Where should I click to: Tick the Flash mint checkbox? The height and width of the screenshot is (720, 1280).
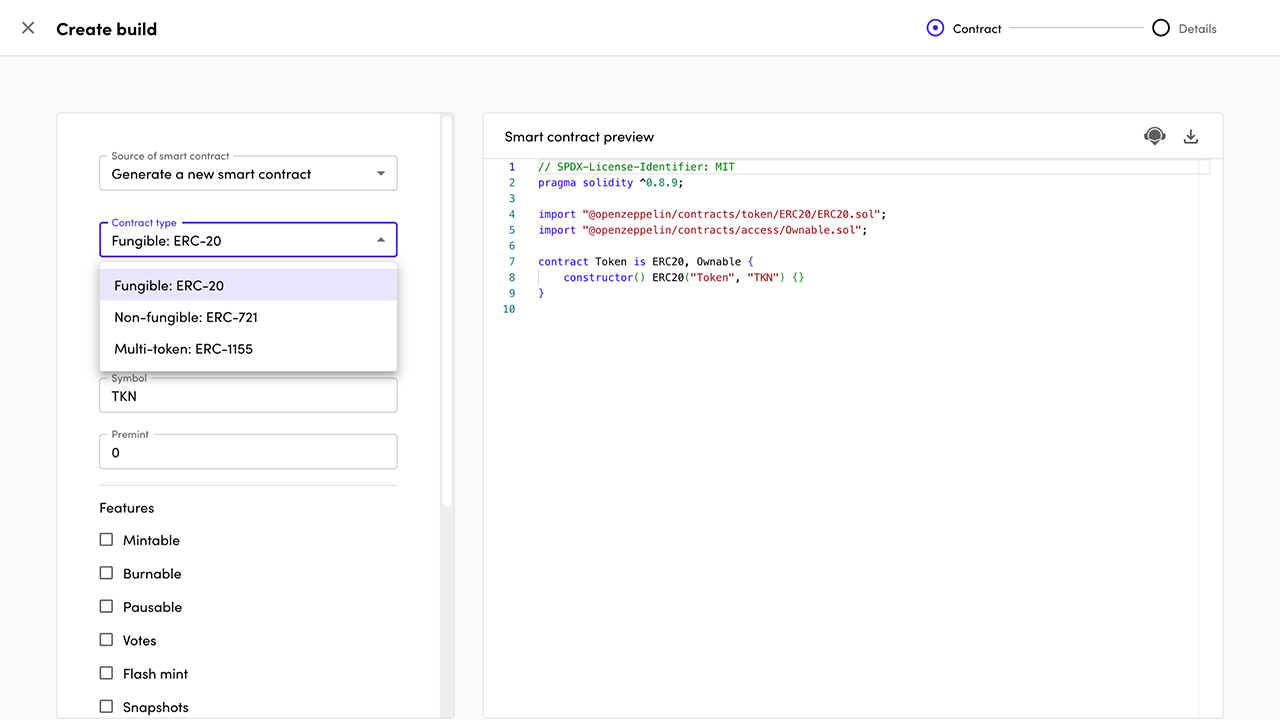tap(107, 673)
